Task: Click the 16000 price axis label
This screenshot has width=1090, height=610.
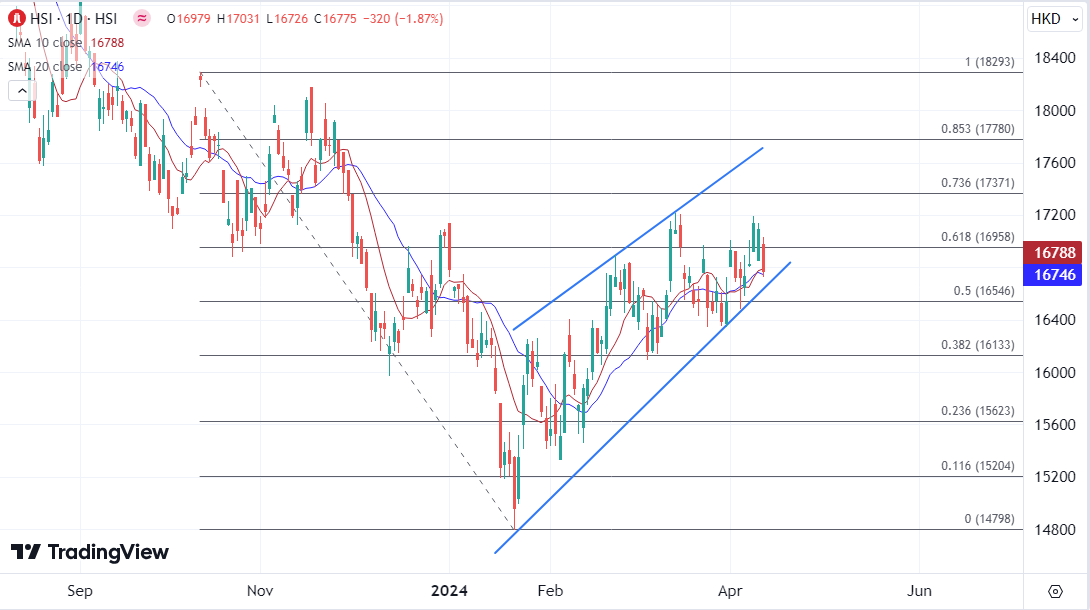Action: click(1055, 372)
